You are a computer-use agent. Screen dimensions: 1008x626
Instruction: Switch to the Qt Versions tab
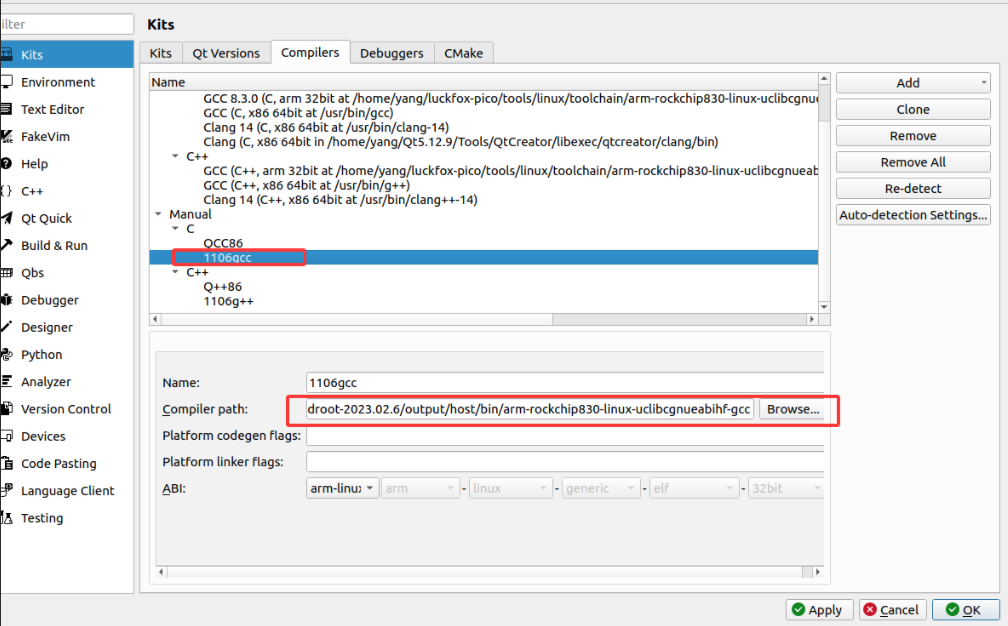point(226,53)
